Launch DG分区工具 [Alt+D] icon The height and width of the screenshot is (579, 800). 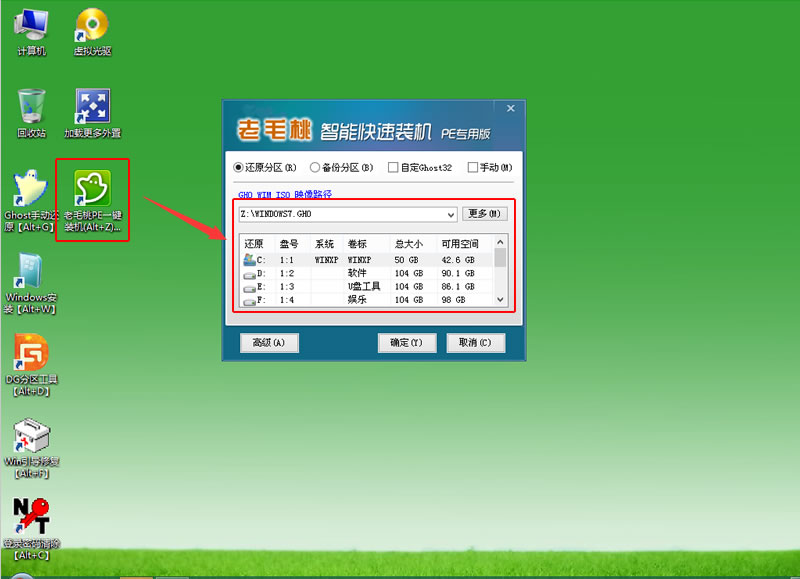tap(31, 365)
